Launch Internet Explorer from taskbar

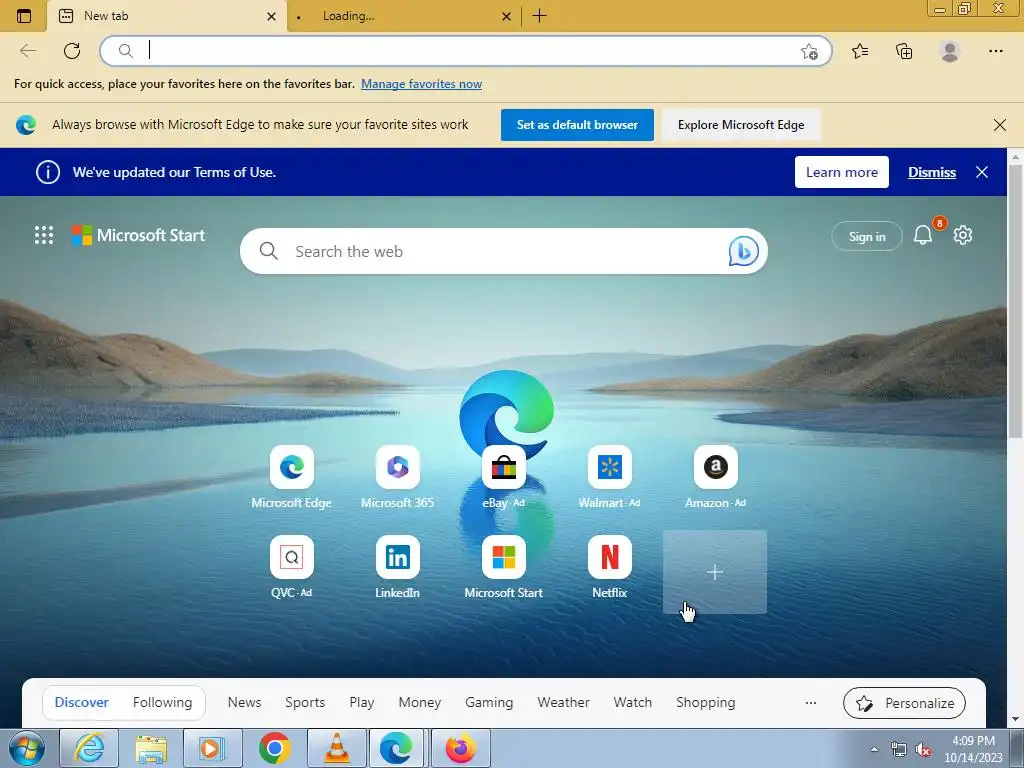(x=89, y=748)
